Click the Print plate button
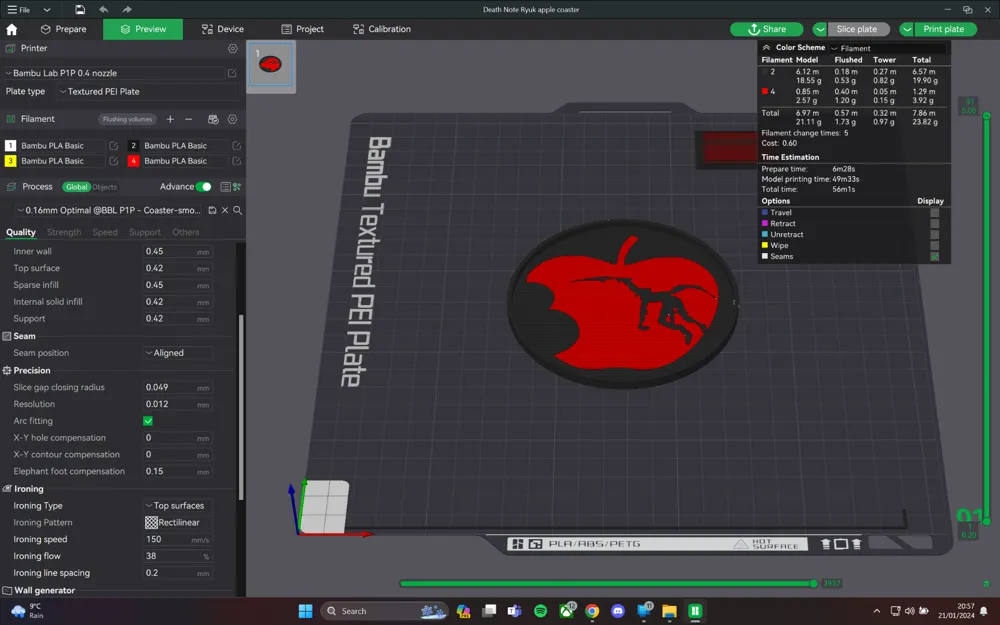Viewport: 1000px width, 625px height. click(943, 29)
